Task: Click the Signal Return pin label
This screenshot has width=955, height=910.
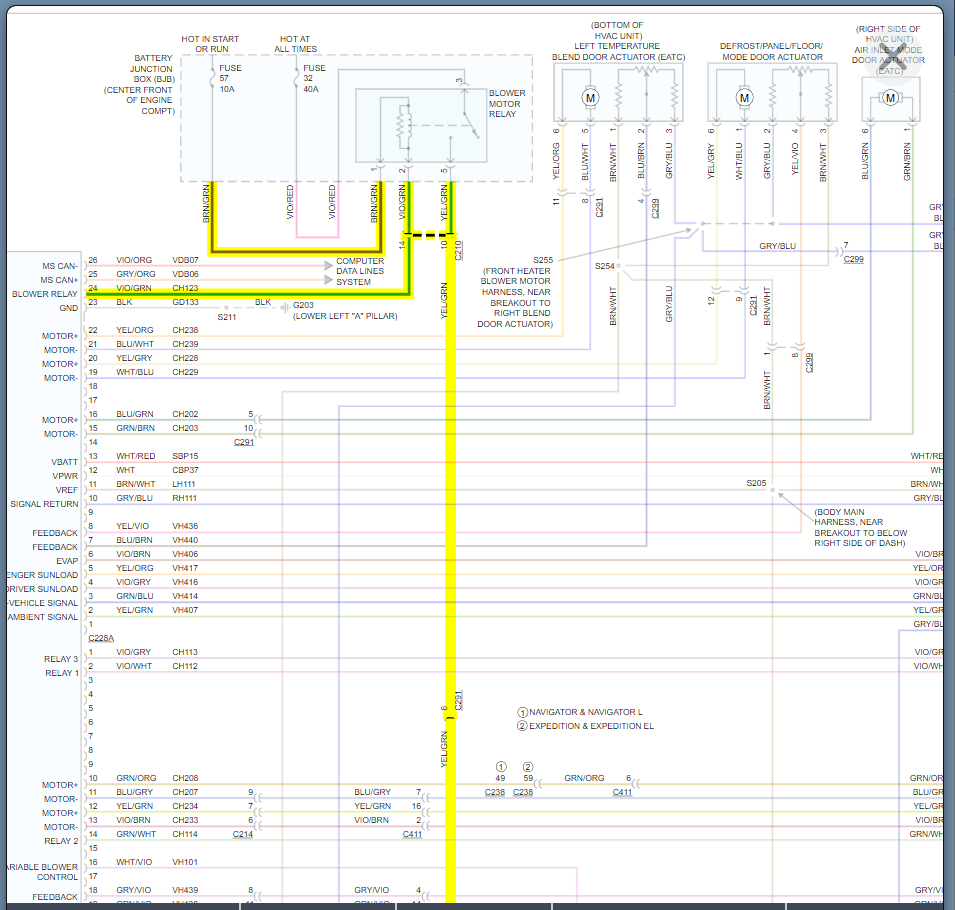Action: coord(44,504)
